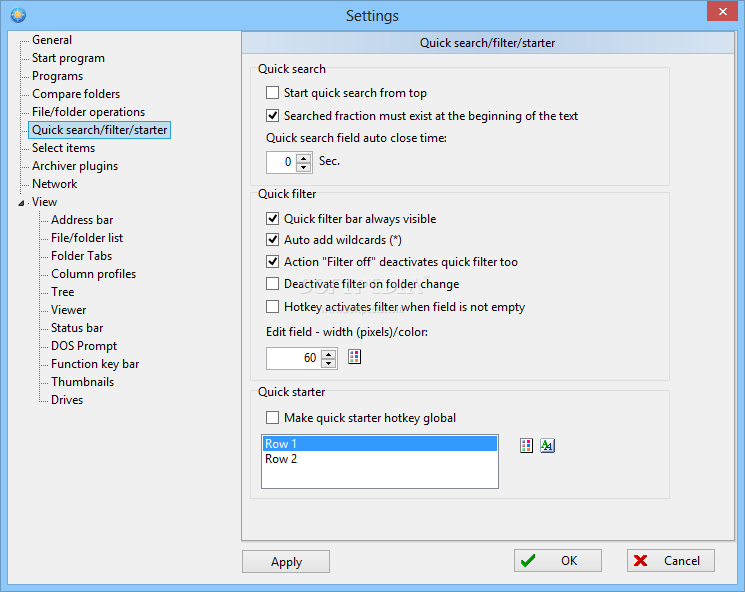Screen dimensions: 745x592
Task: Enable Hotkey activates filter when not empty
Action: pyautogui.click(x=272, y=306)
